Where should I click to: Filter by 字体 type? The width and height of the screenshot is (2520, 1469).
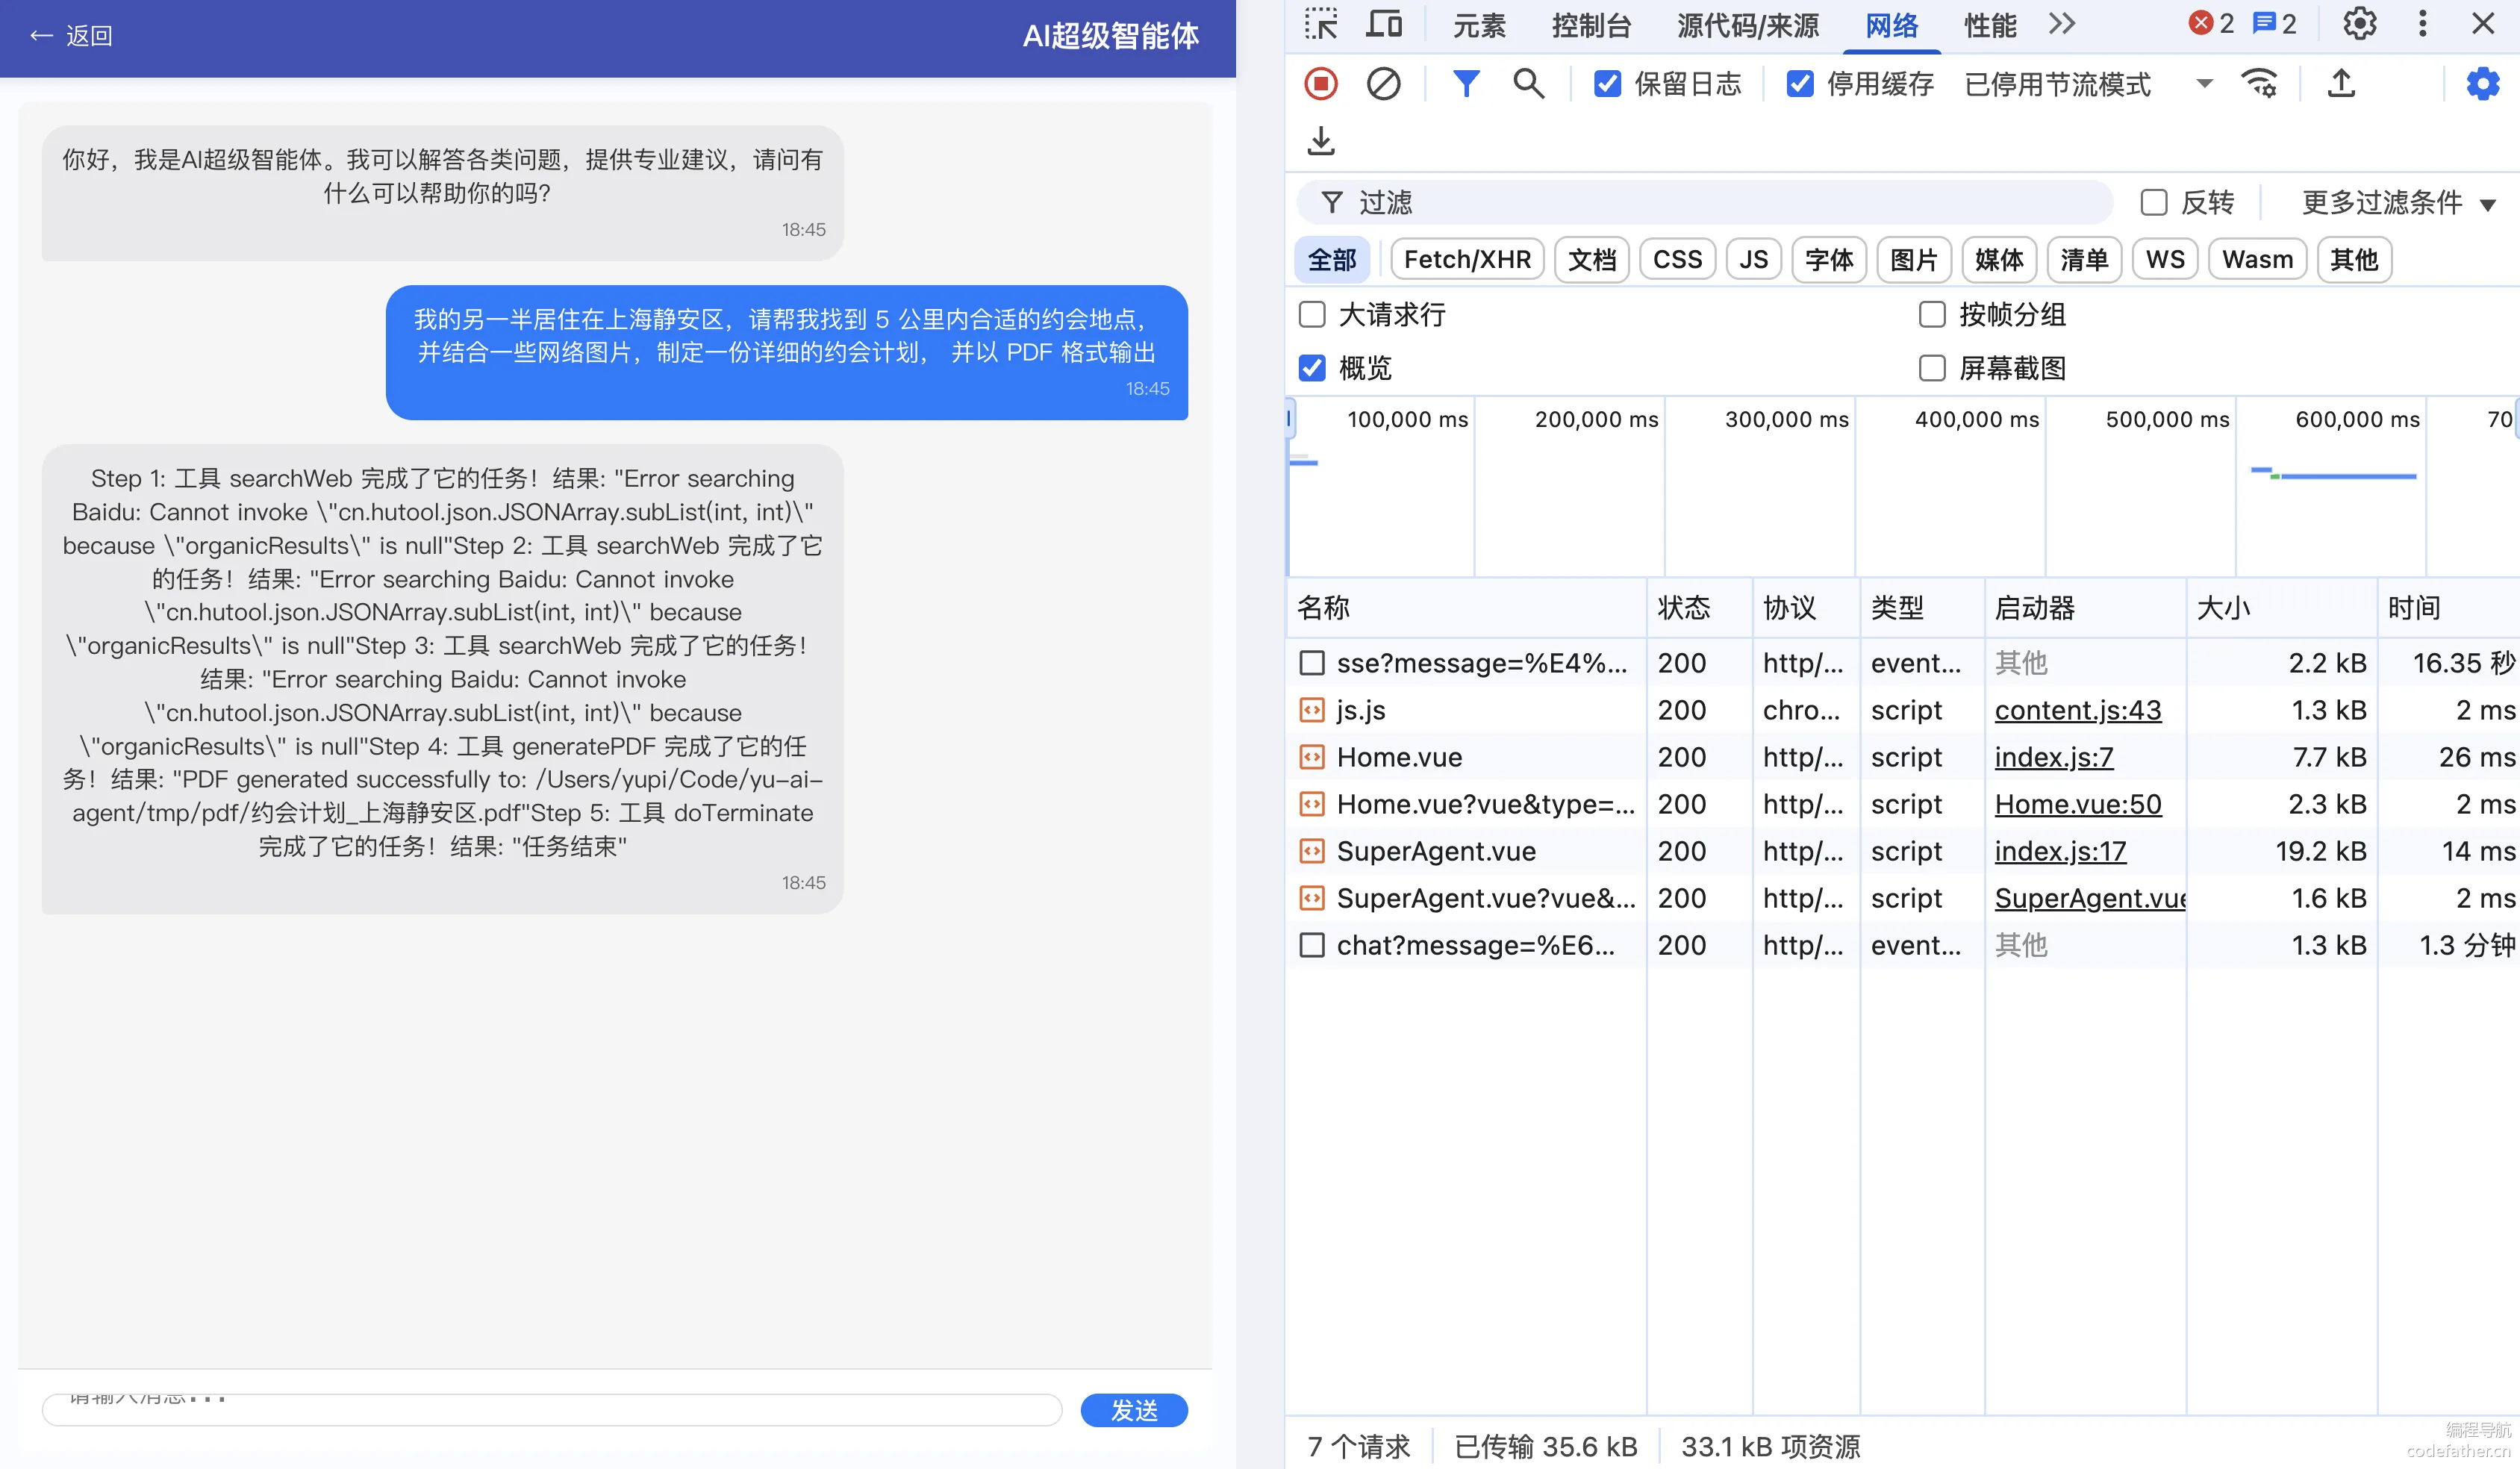1829,260
